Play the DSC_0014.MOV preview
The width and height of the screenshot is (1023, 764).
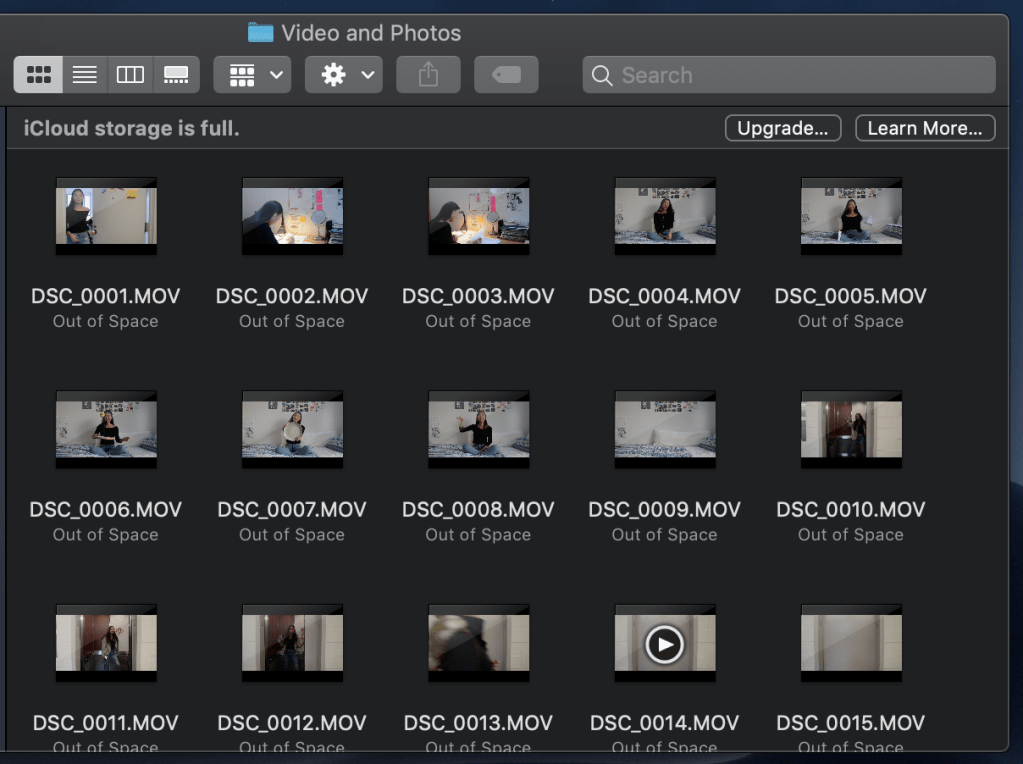(664, 645)
